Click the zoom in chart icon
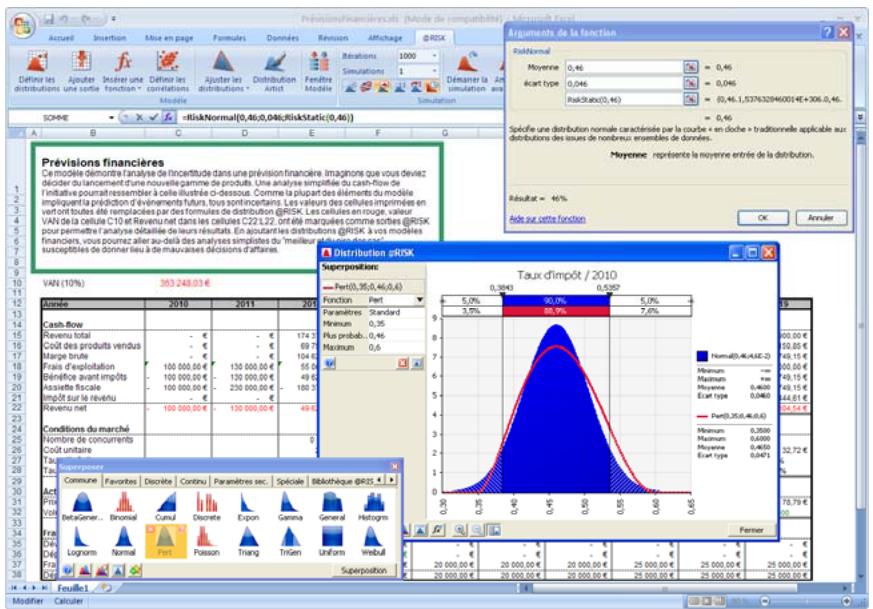 (461, 529)
